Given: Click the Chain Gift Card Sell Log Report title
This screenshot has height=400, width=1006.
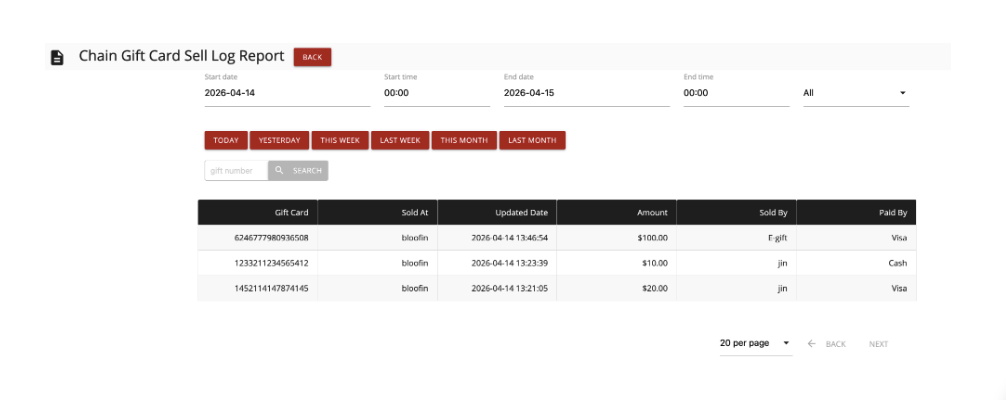Looking at the screenshot, I should click(x=182, y=57).
